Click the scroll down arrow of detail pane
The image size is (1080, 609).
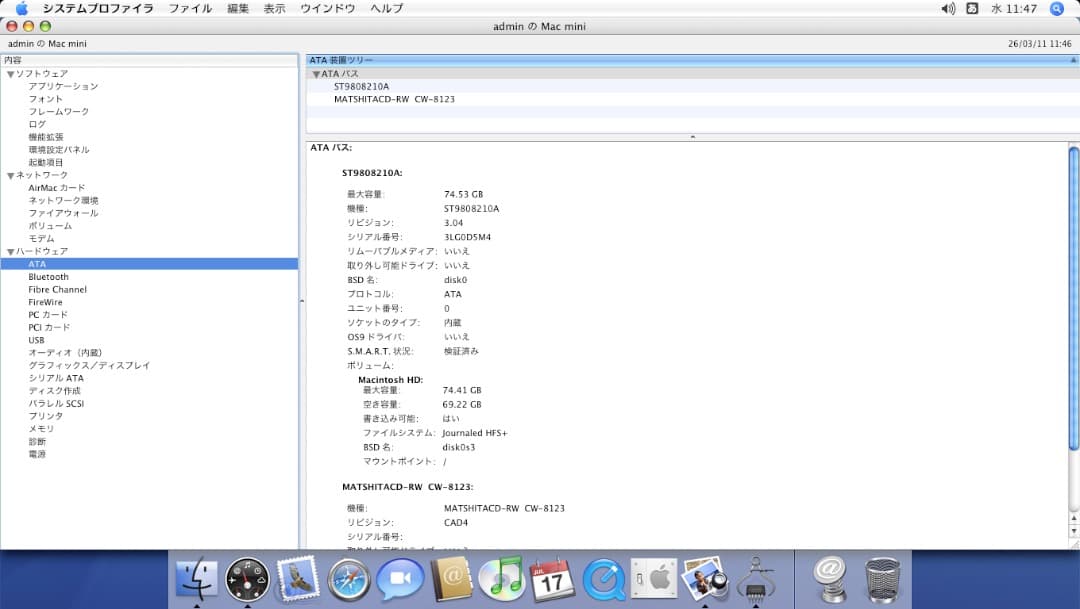[x=1074, y=531]
